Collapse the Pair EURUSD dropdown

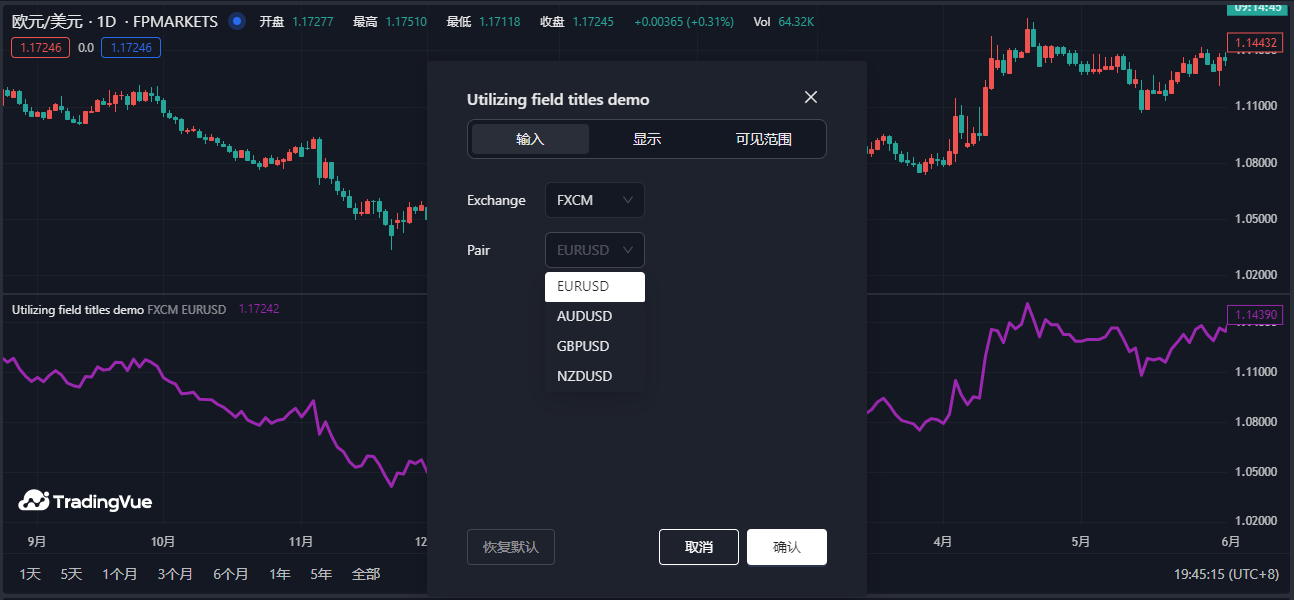click(x=594, y=250)
